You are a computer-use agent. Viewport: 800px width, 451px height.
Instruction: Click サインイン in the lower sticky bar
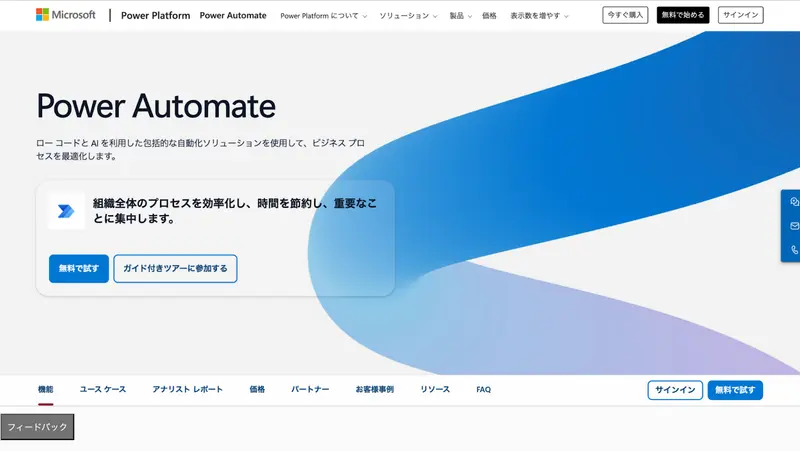(675, 390)
